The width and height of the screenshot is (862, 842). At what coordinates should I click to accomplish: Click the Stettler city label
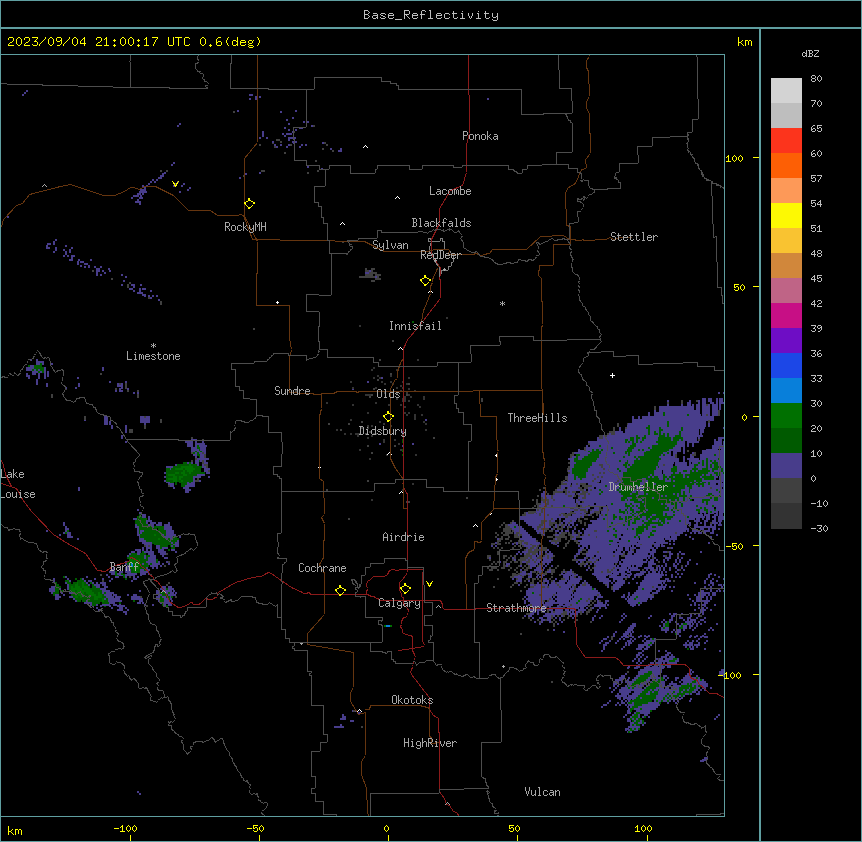pyautogui.click(x=634, y=237)
